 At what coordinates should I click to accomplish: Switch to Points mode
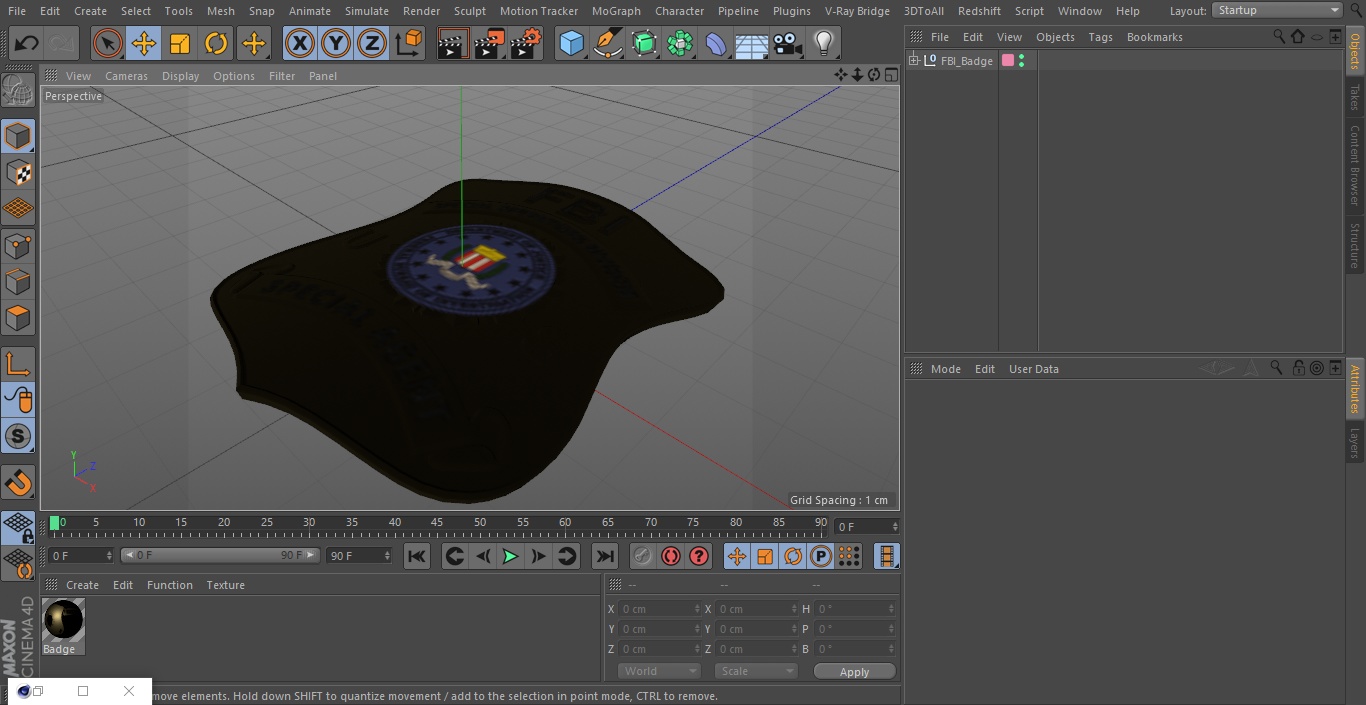click(18, 245)
